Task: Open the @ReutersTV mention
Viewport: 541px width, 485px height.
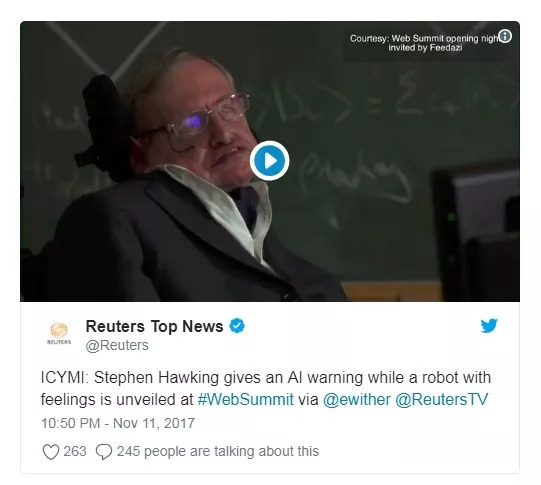Action: click(442, 399)
